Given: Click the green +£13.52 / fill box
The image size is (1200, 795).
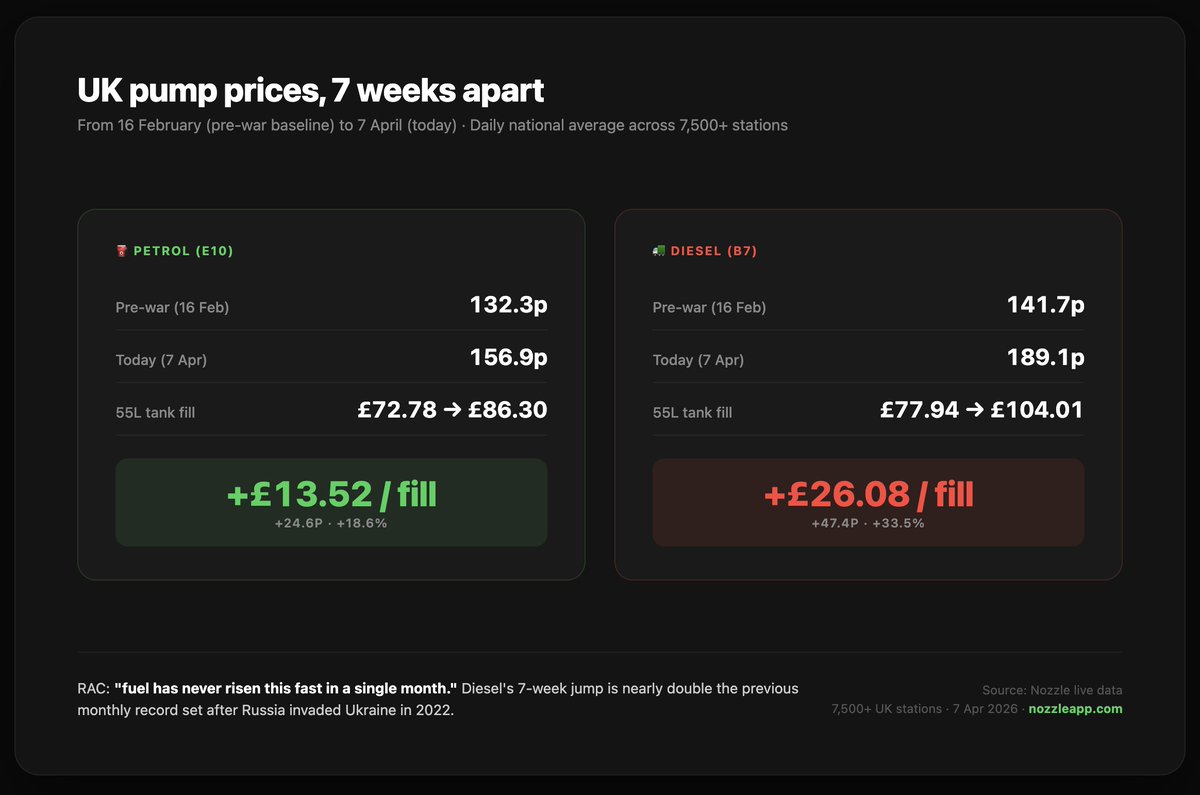Looking at the screenshot, I should point(331,502).
